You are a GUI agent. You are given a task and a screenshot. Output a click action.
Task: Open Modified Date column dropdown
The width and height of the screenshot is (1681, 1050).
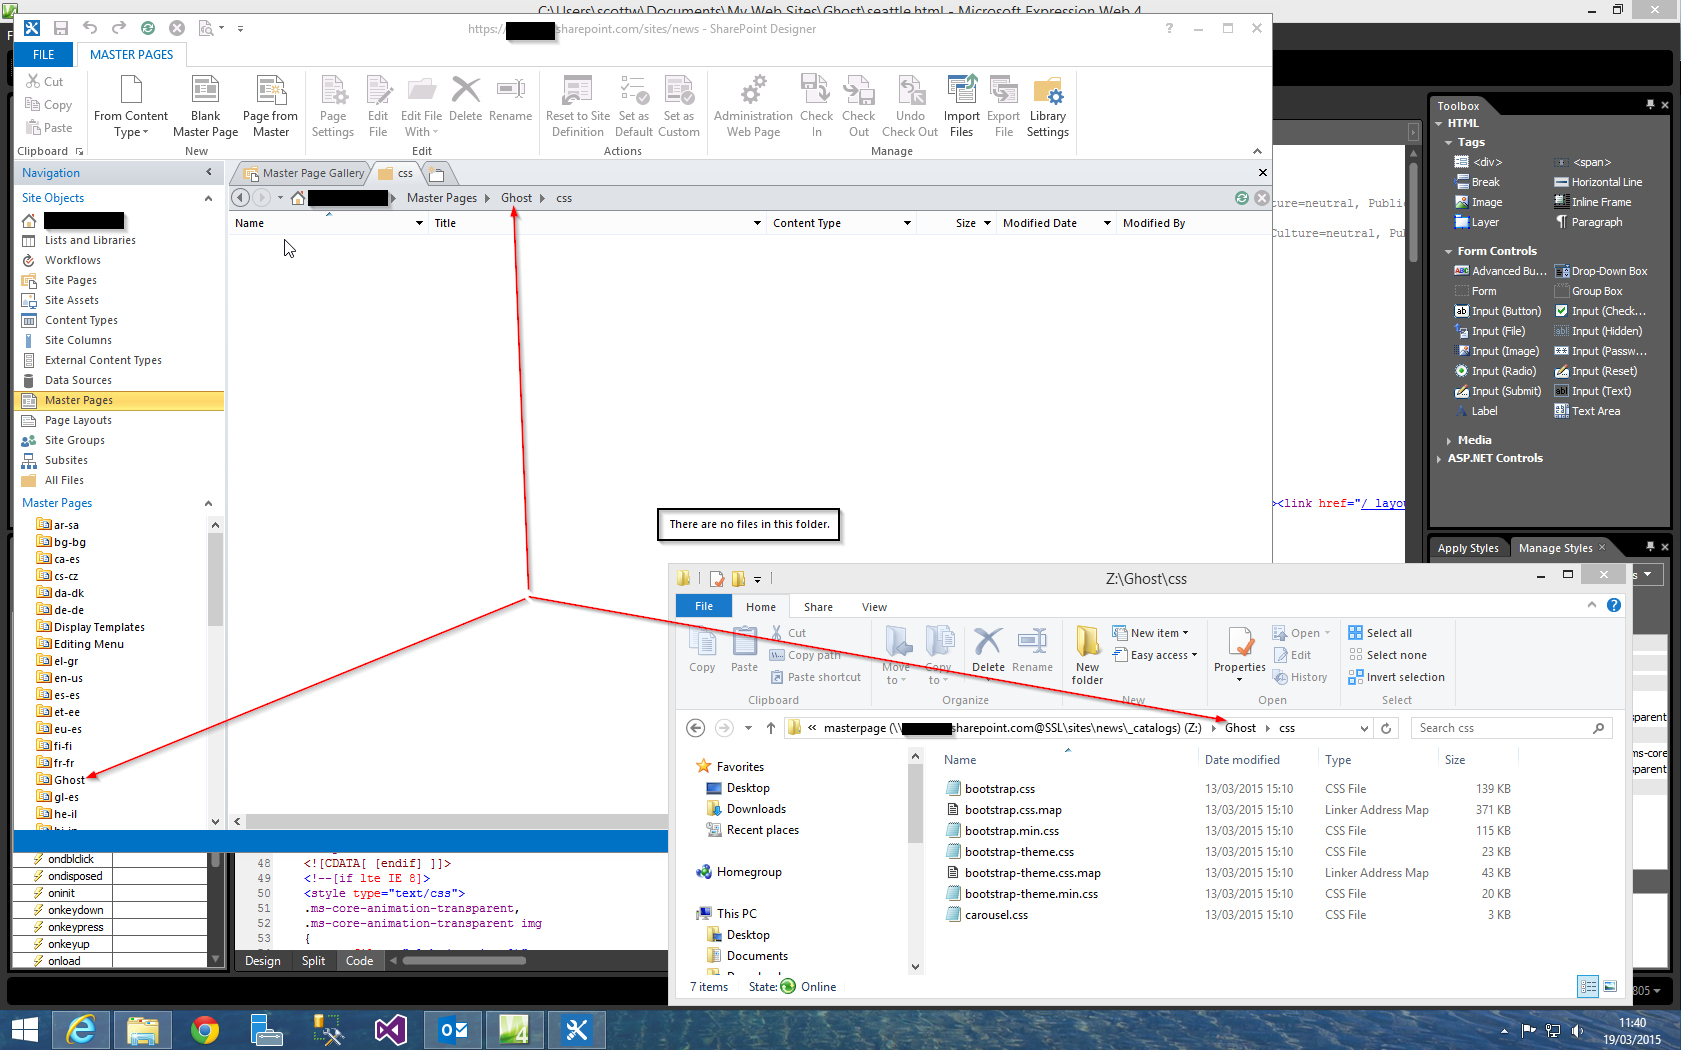click(1107, 223)
